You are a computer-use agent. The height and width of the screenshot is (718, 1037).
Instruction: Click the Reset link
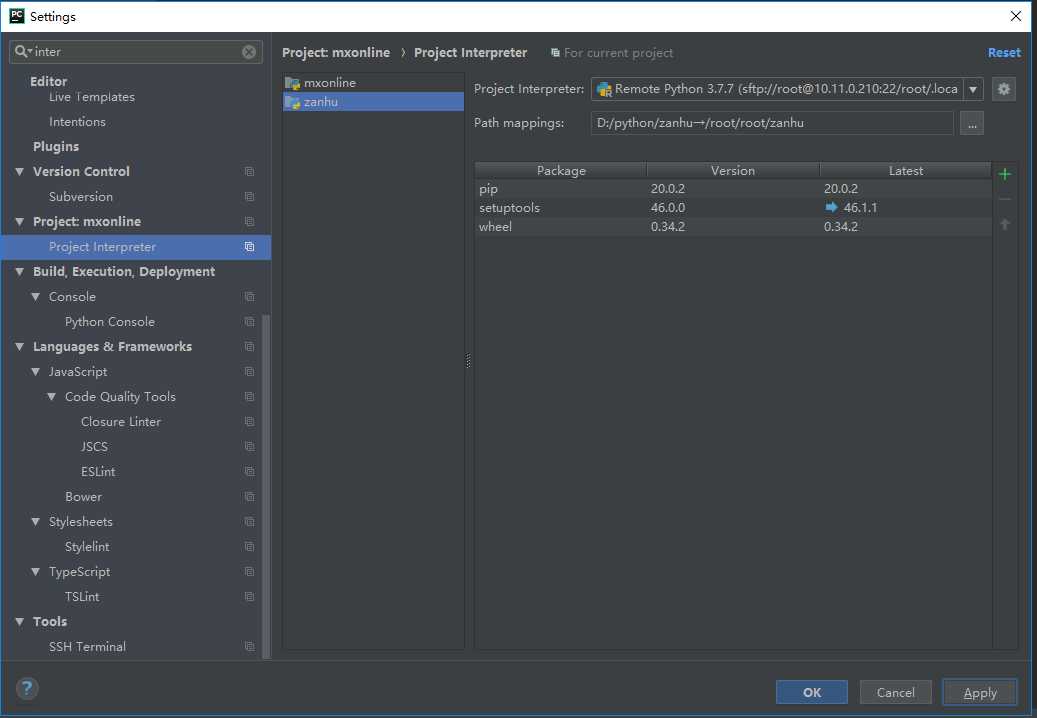pyautogui.click(x=1004, y=53)
